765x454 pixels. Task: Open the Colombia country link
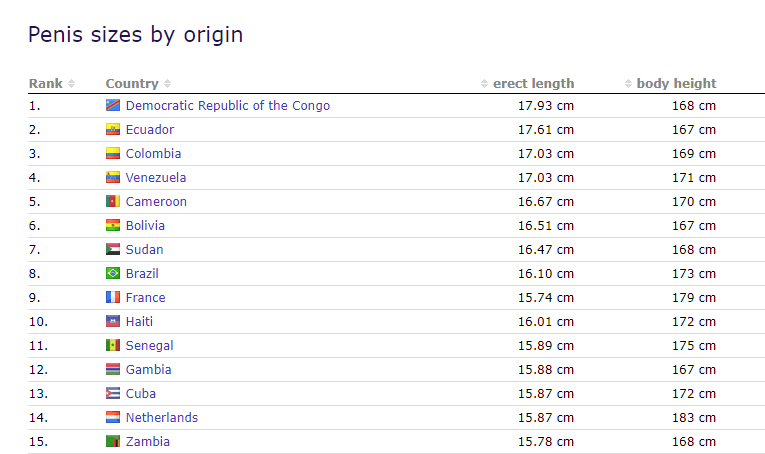coord(153,154)
